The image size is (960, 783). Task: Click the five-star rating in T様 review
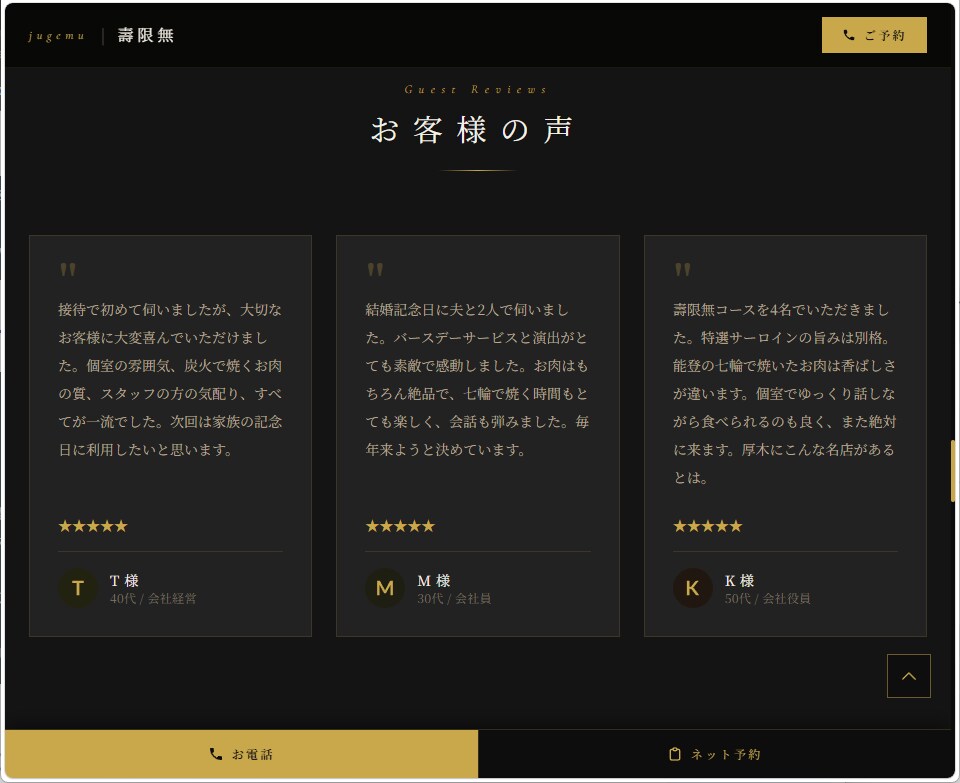click(x=93, y=526)
